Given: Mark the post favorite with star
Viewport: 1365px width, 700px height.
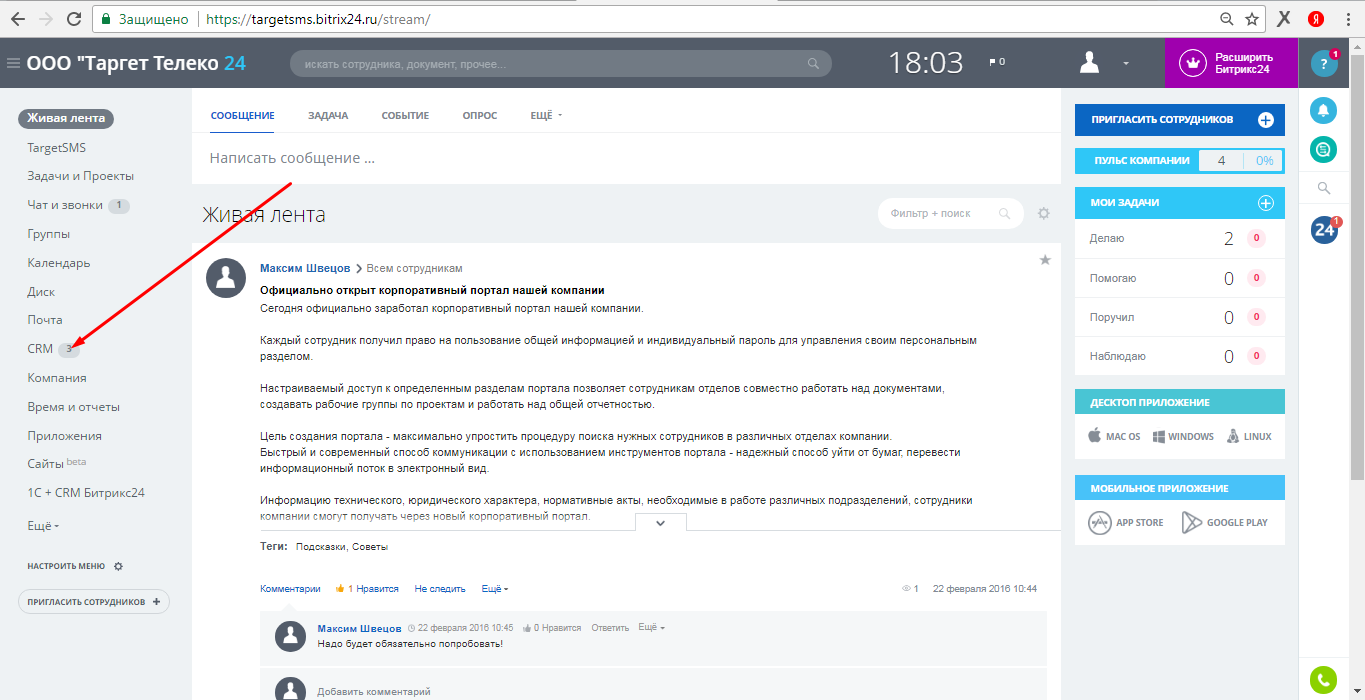Looking at the screenshot, I should click(x=1045, y=260).
